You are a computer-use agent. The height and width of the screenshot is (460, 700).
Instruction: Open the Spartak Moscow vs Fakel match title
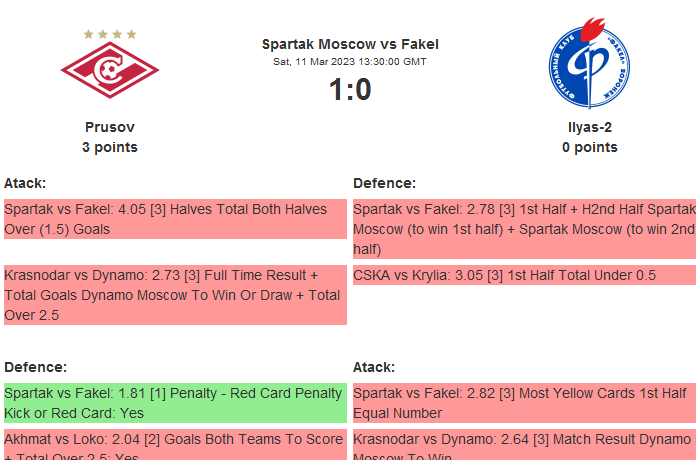[x=350, y=44]
